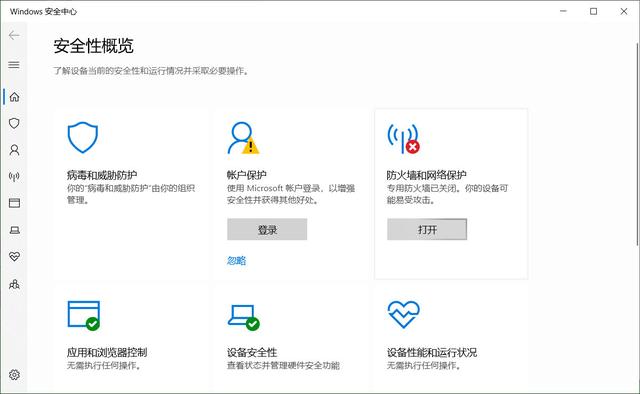Screen dimensions: 640x394
Task: Click the 忽略 link
Action: tap(236, 260)
